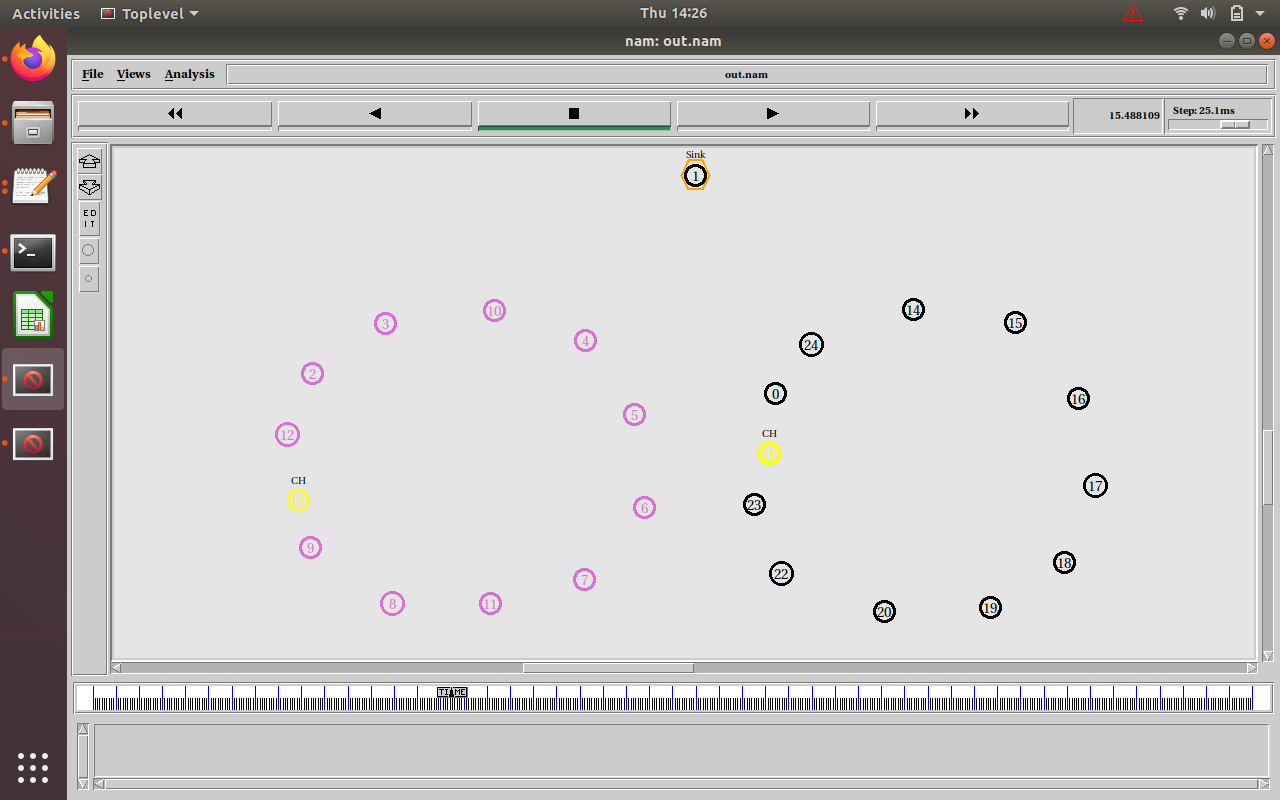Open the network status tray icon

[x=1181, y=13]
